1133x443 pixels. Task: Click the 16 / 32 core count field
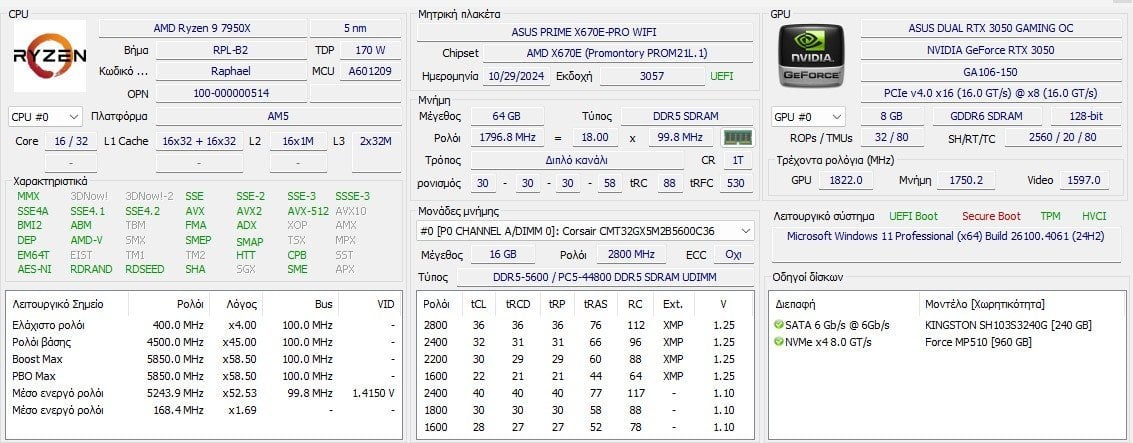click(x=71, y=142)
